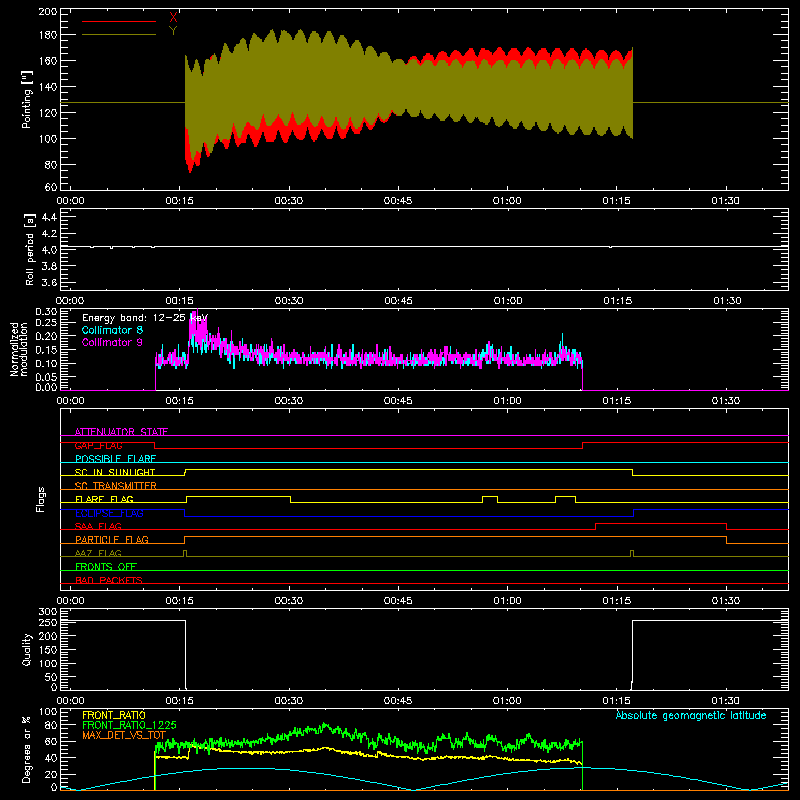Click the BAD_PACKETS flag label
800x800 pixels.
coord(109,580)
